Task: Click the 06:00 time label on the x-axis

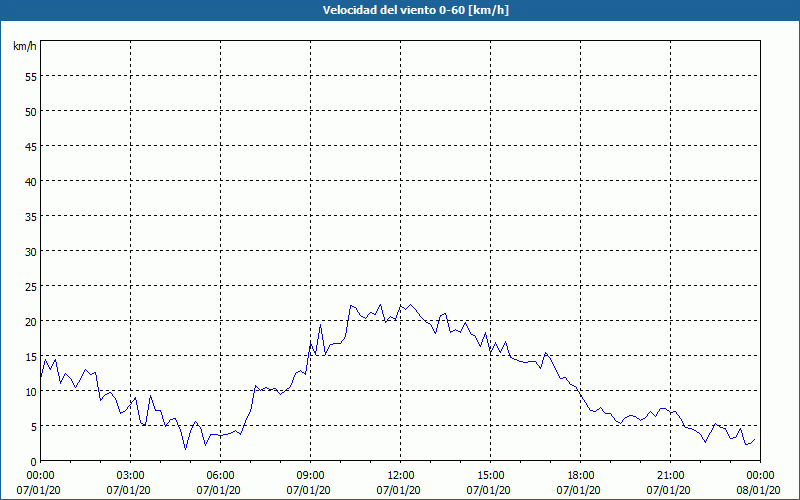Action: 220,476
